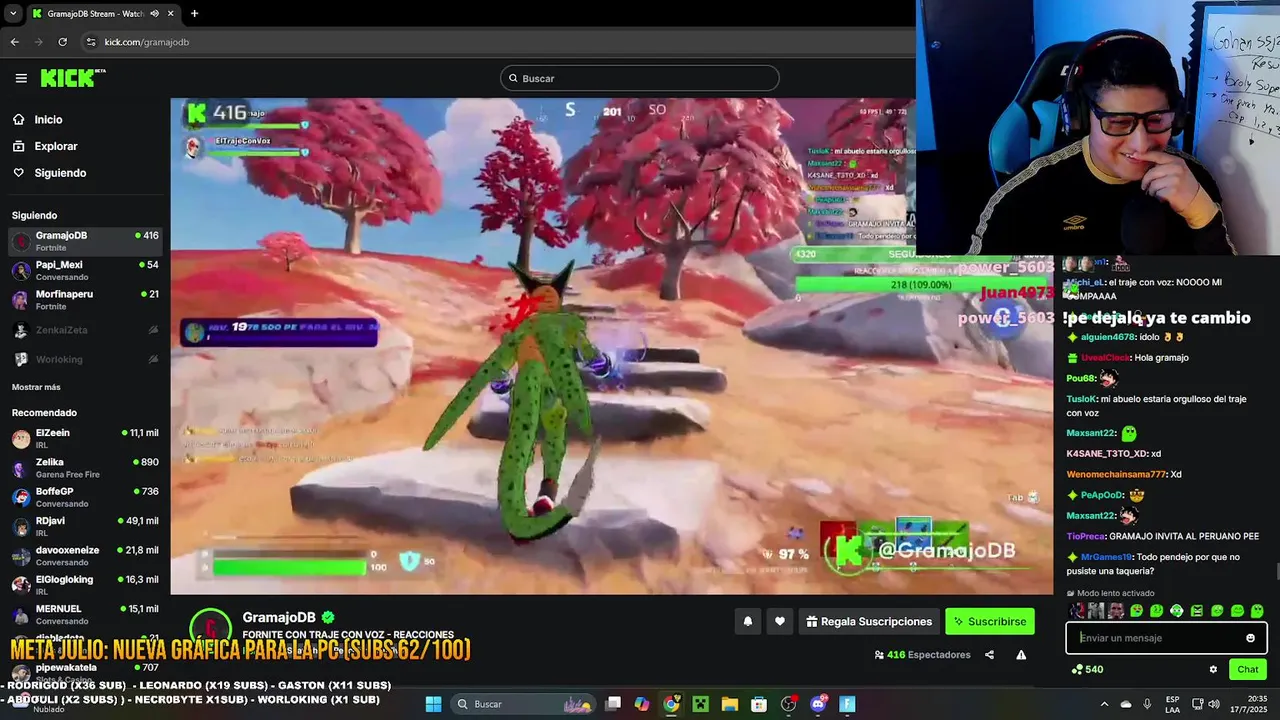Select Morfinaperu channel
The image size is (1280, 720).
point(85,300)
